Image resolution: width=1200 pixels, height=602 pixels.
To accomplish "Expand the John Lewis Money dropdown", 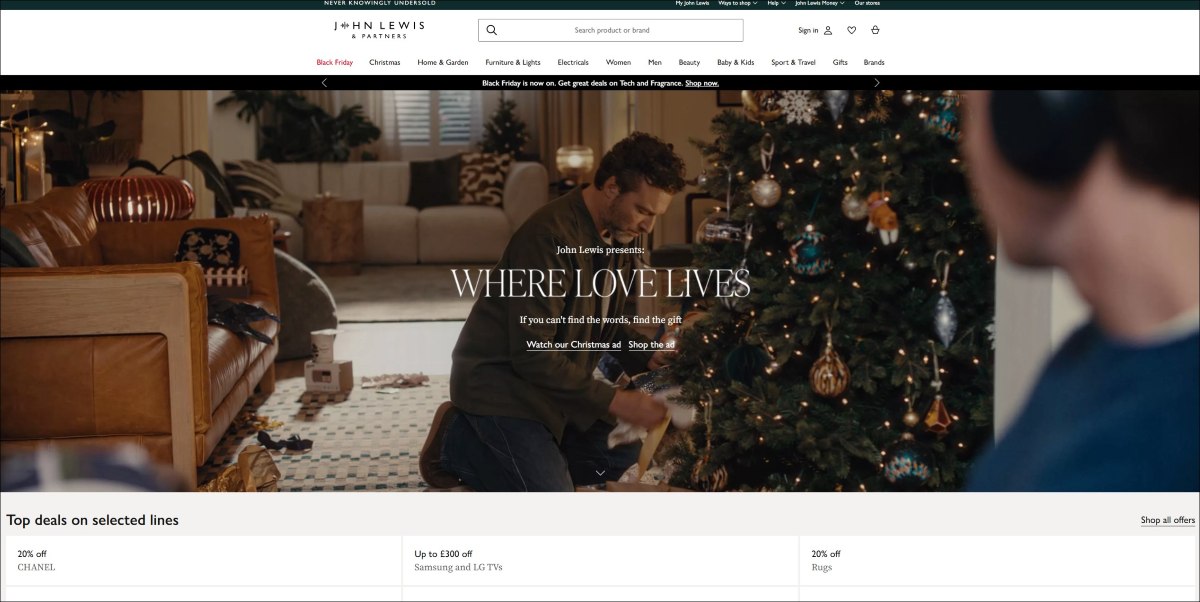I will [x=817, y=3].
